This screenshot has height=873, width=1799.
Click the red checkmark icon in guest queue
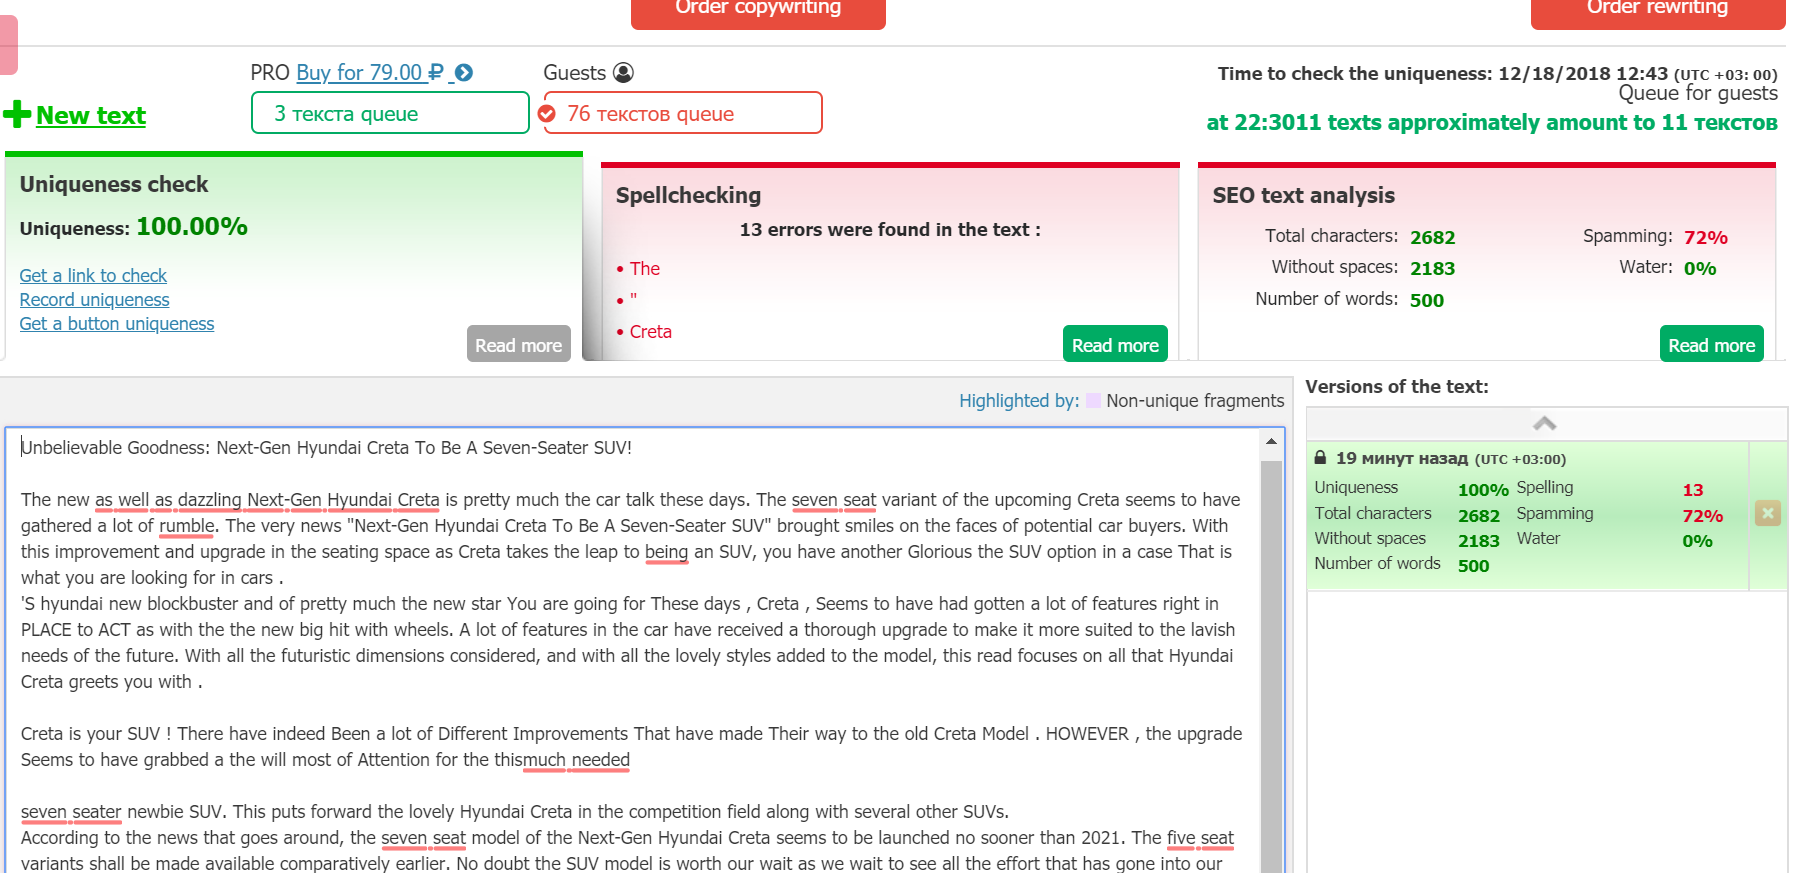coord(547,114)
